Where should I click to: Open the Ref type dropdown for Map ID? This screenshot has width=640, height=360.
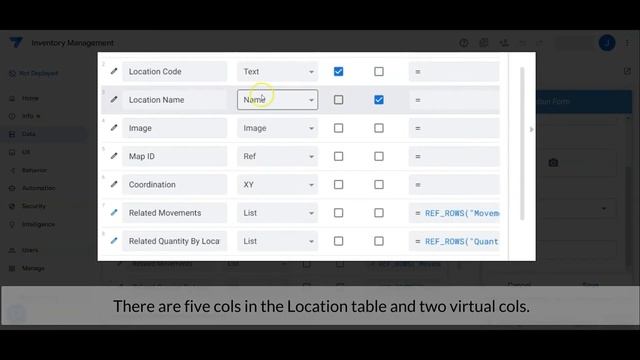tap(278, 156)
